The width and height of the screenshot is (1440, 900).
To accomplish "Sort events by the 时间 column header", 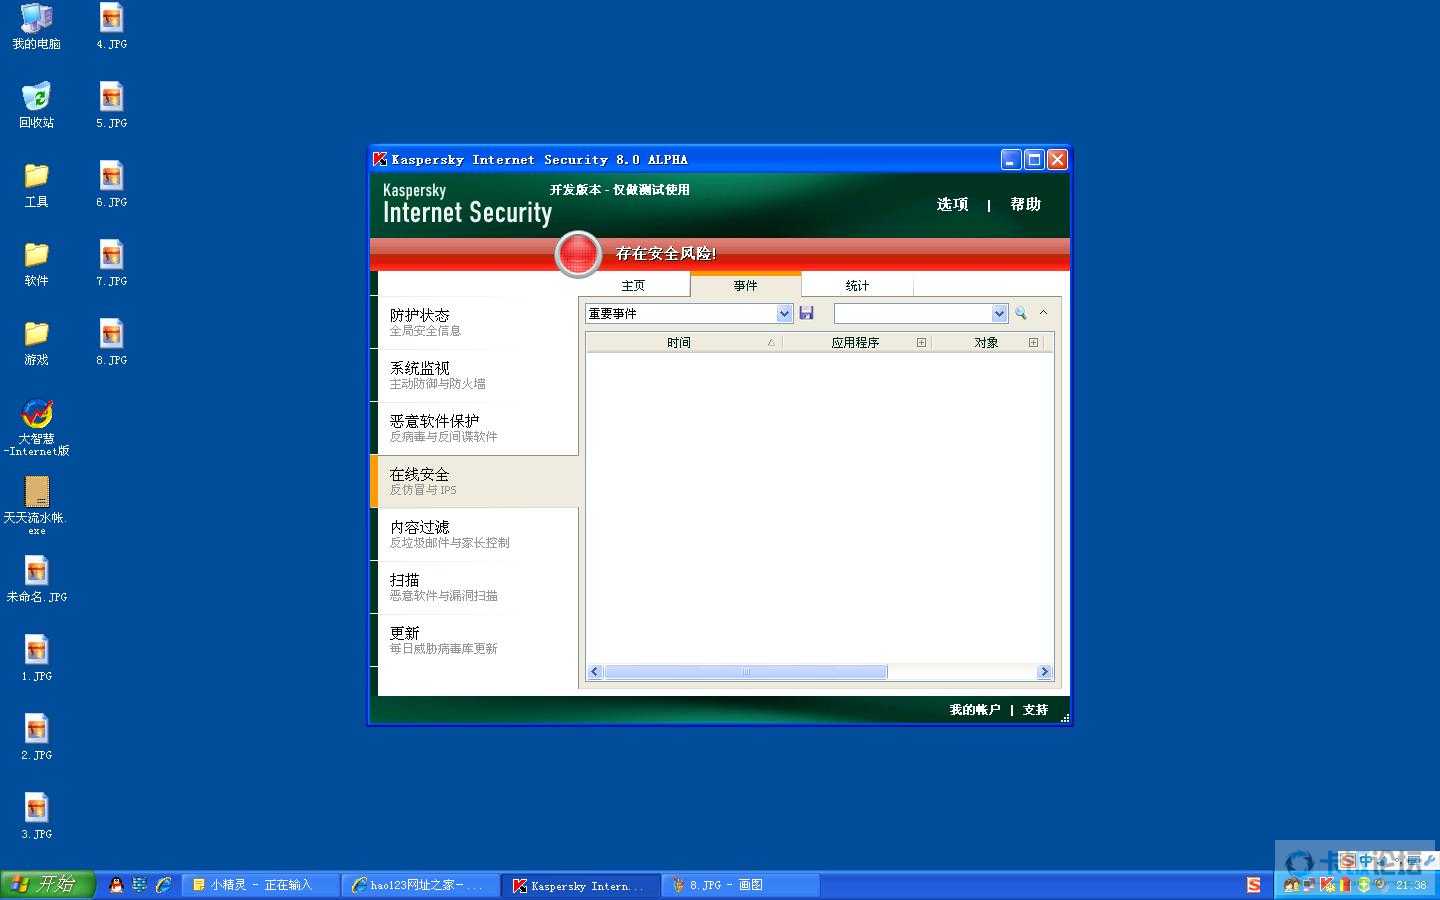I will pyautogui.click(x=683, y=342).
